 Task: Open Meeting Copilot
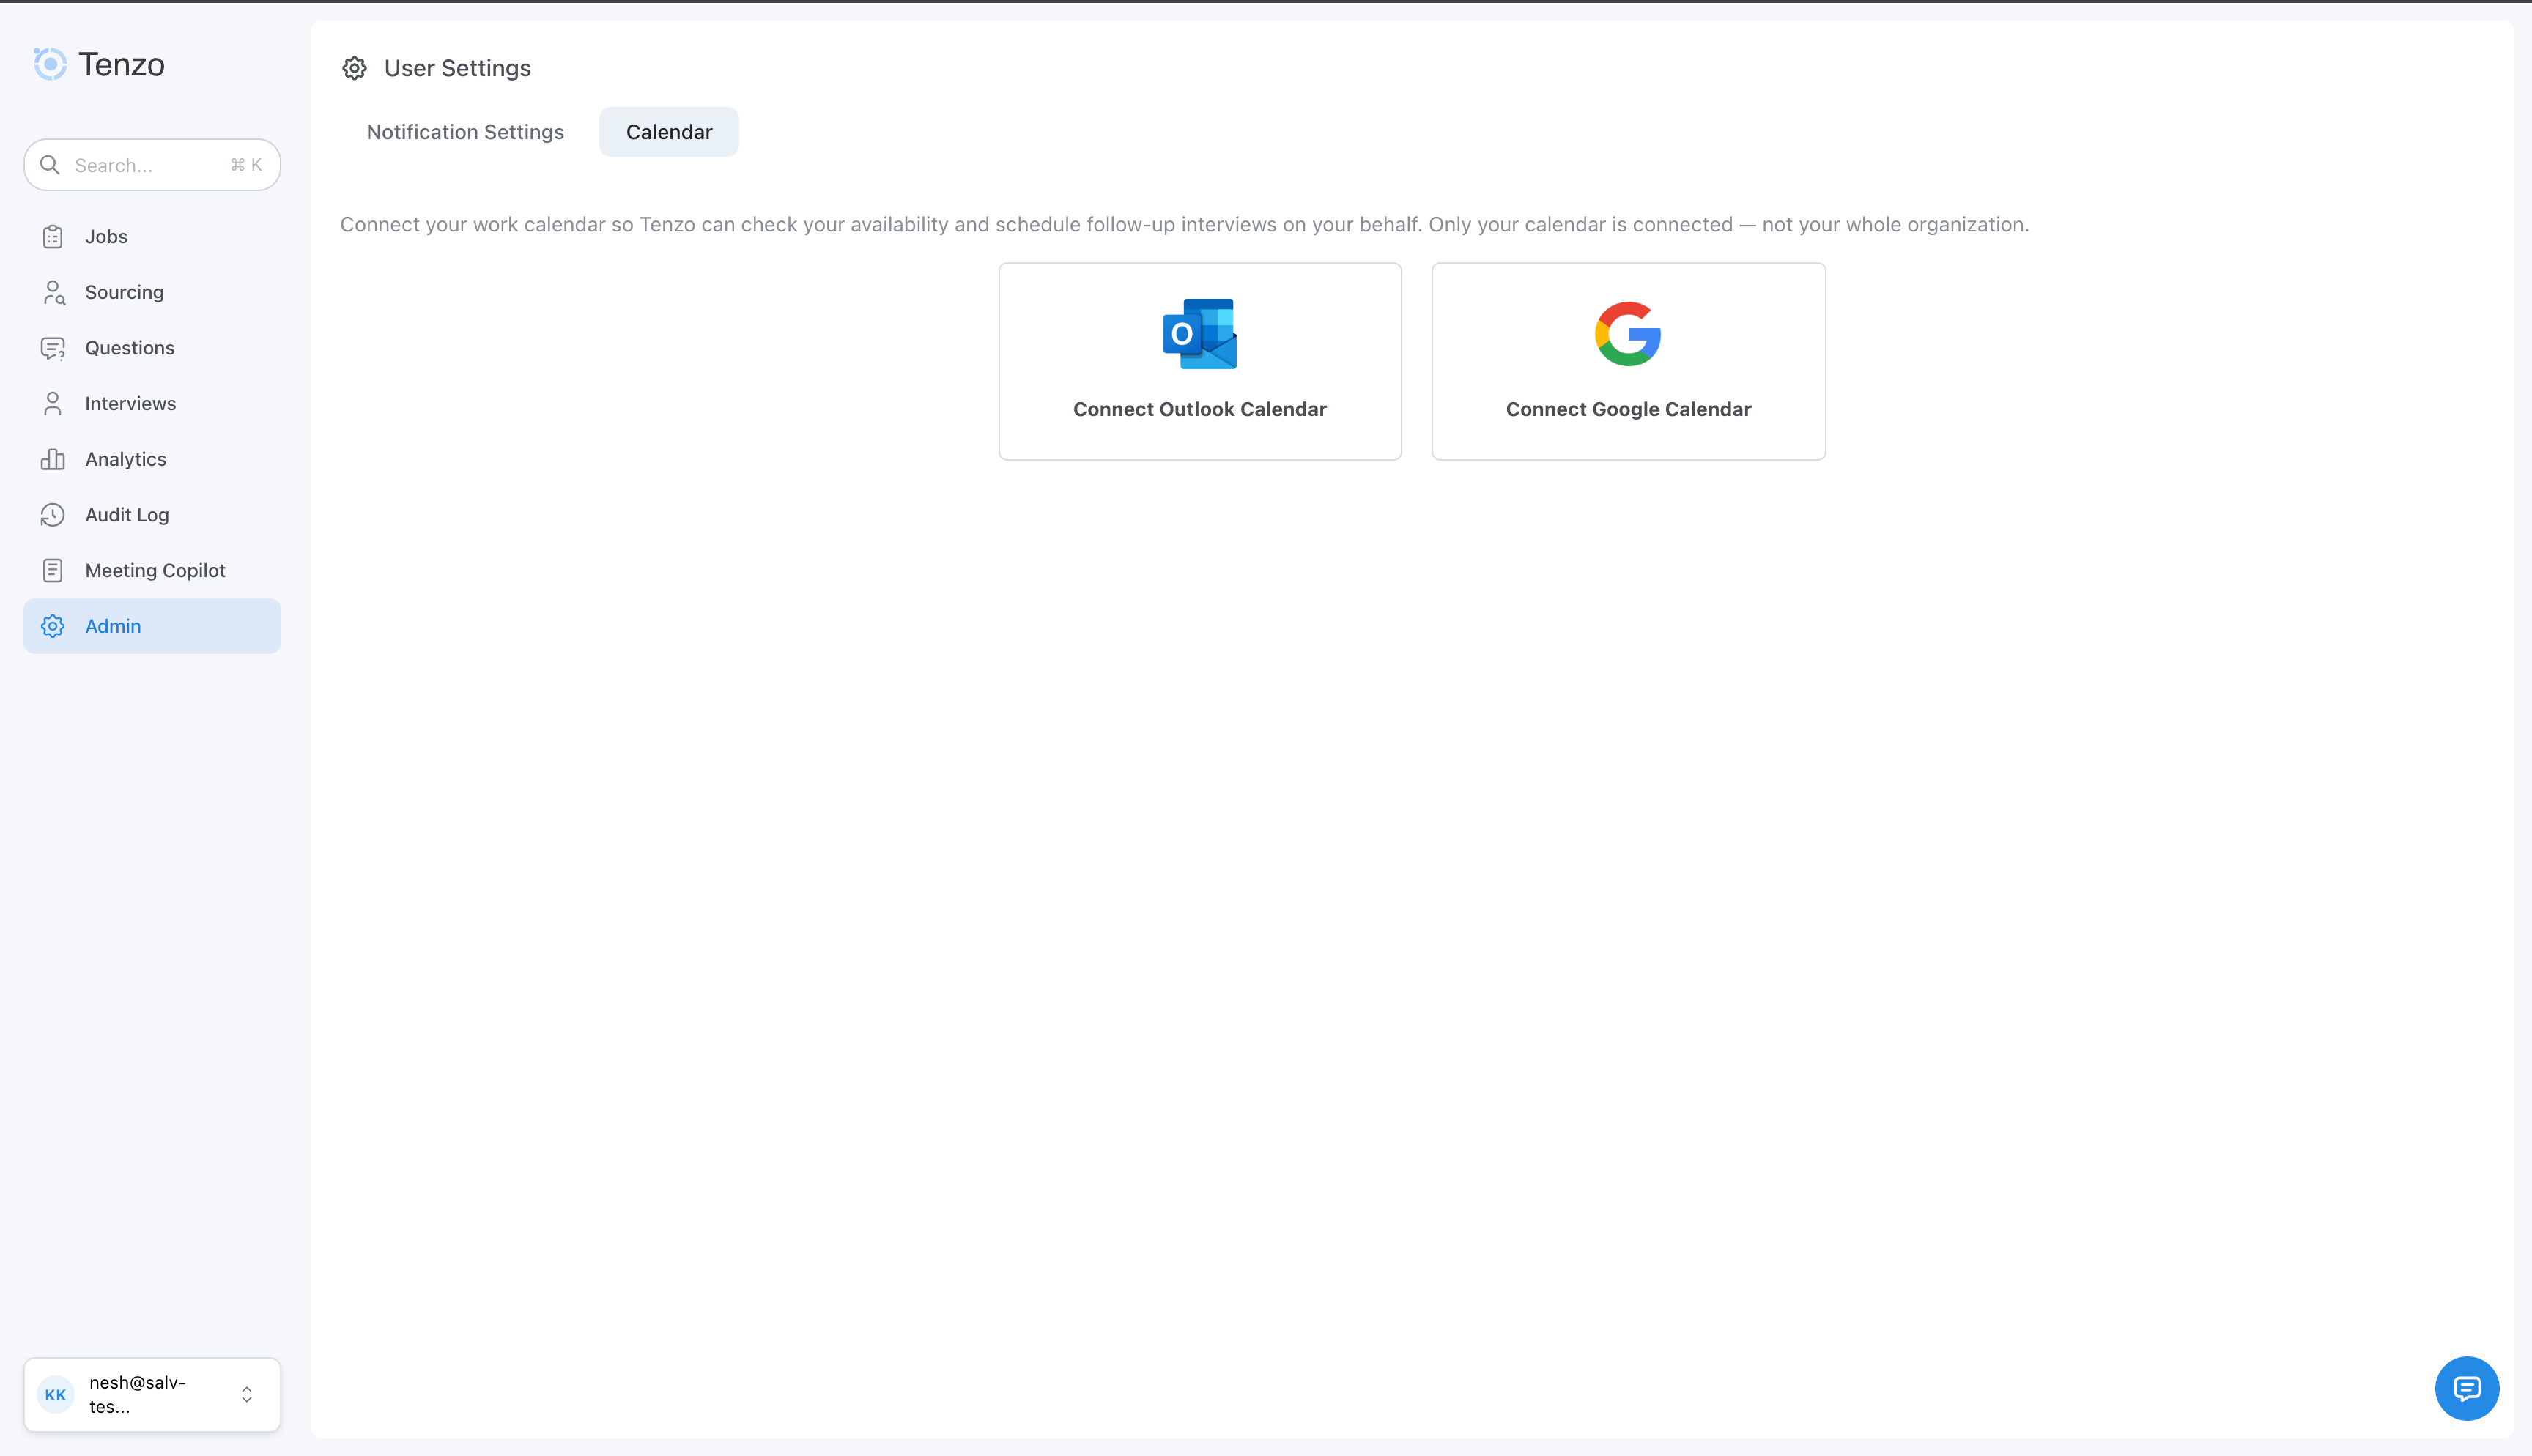point(152,571)
